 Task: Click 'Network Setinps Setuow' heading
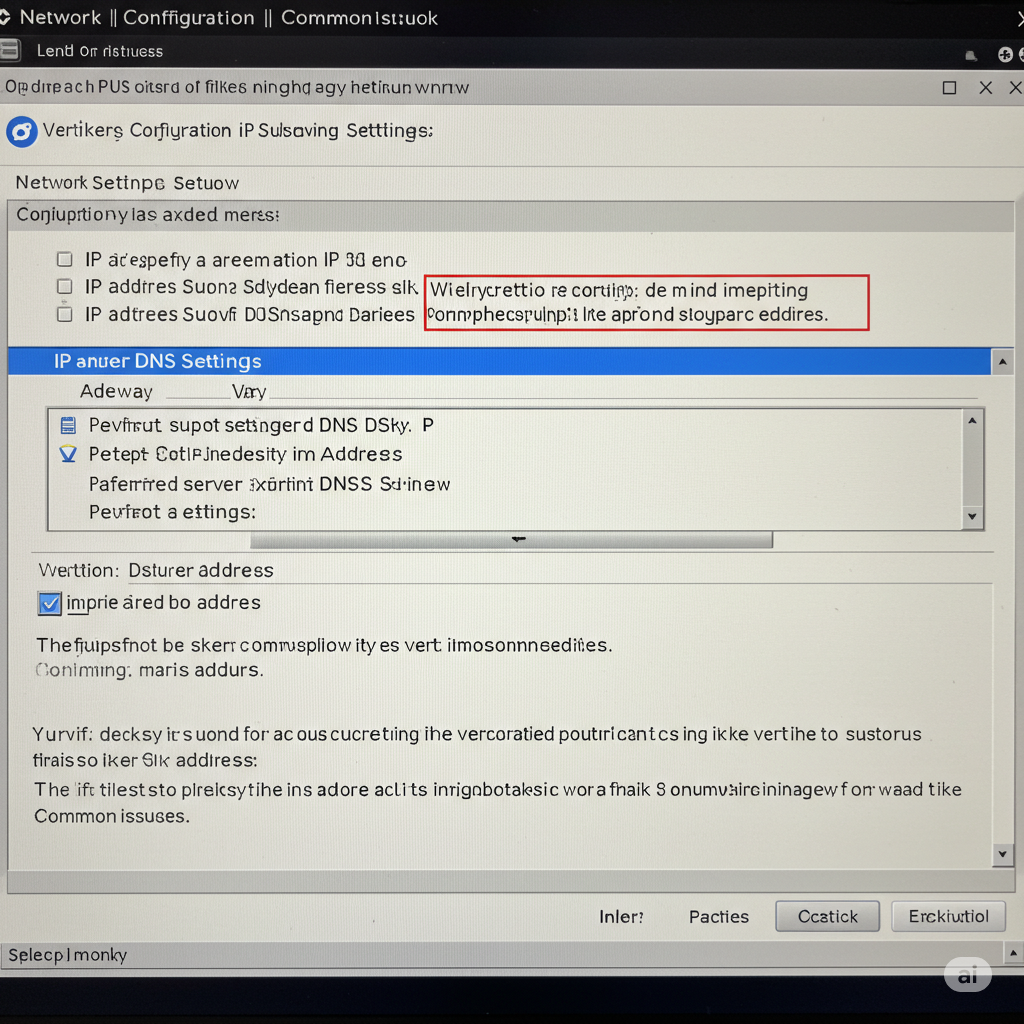pyautogui.click(x=127, y=183)
